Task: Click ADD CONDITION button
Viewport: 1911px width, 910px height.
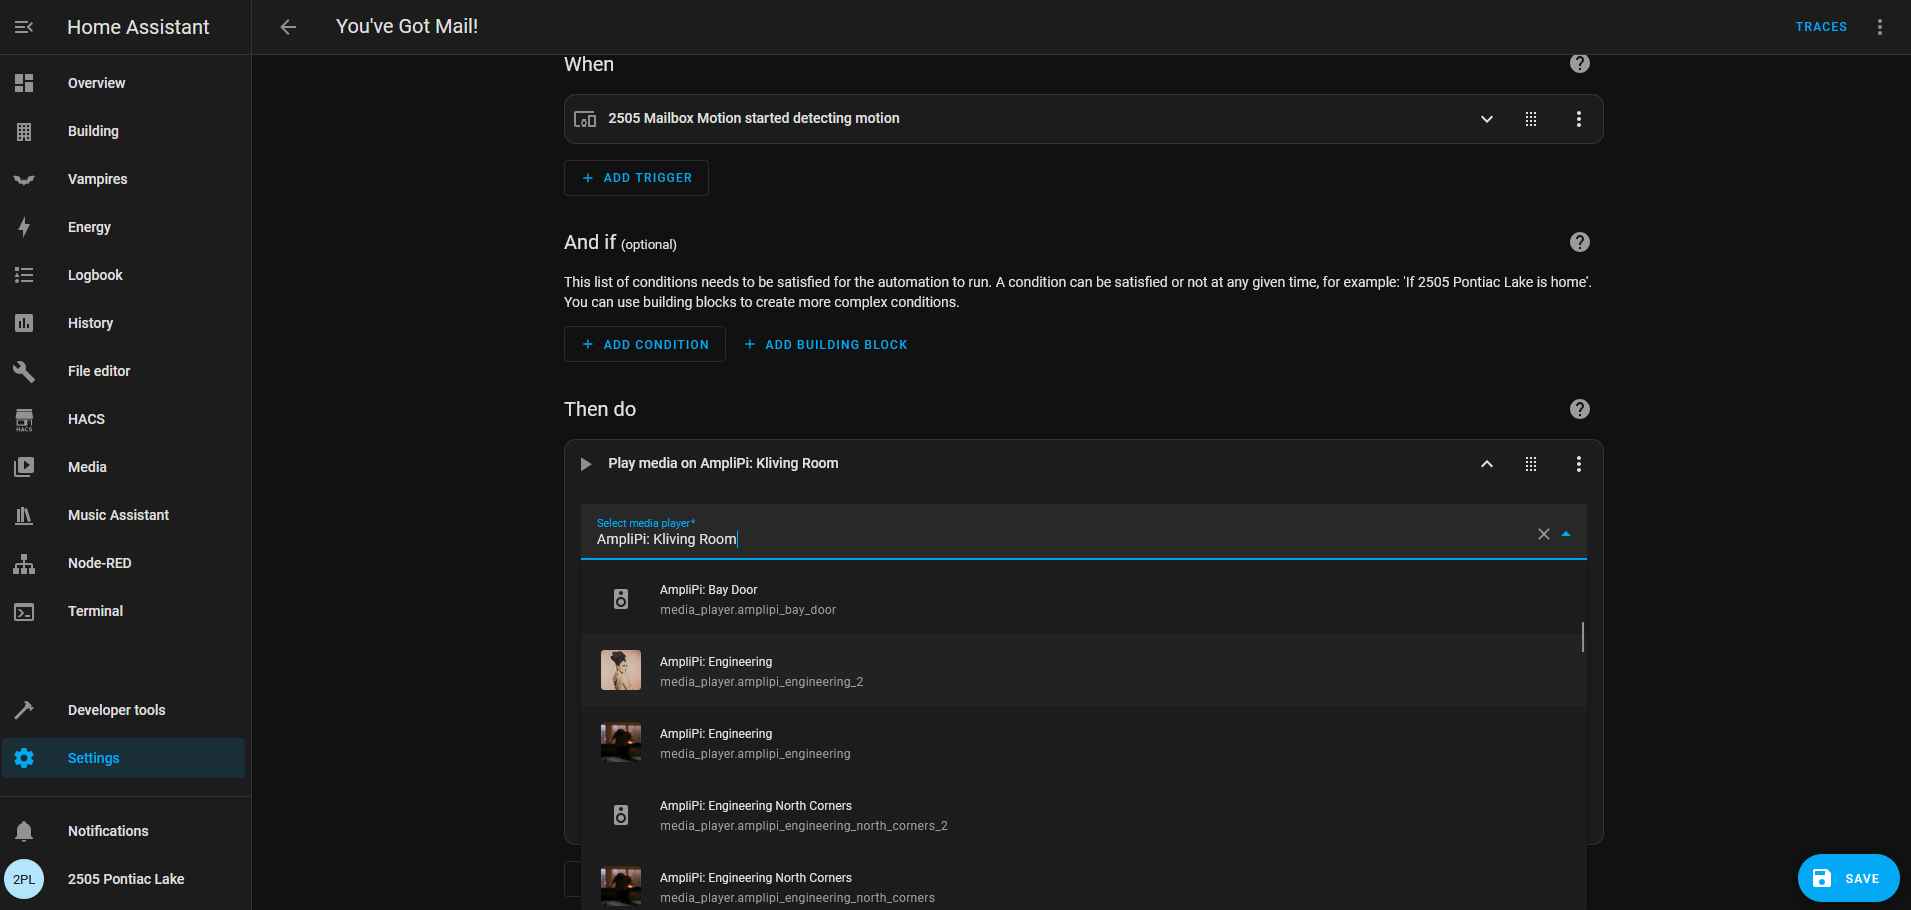Action: [645, 344]
